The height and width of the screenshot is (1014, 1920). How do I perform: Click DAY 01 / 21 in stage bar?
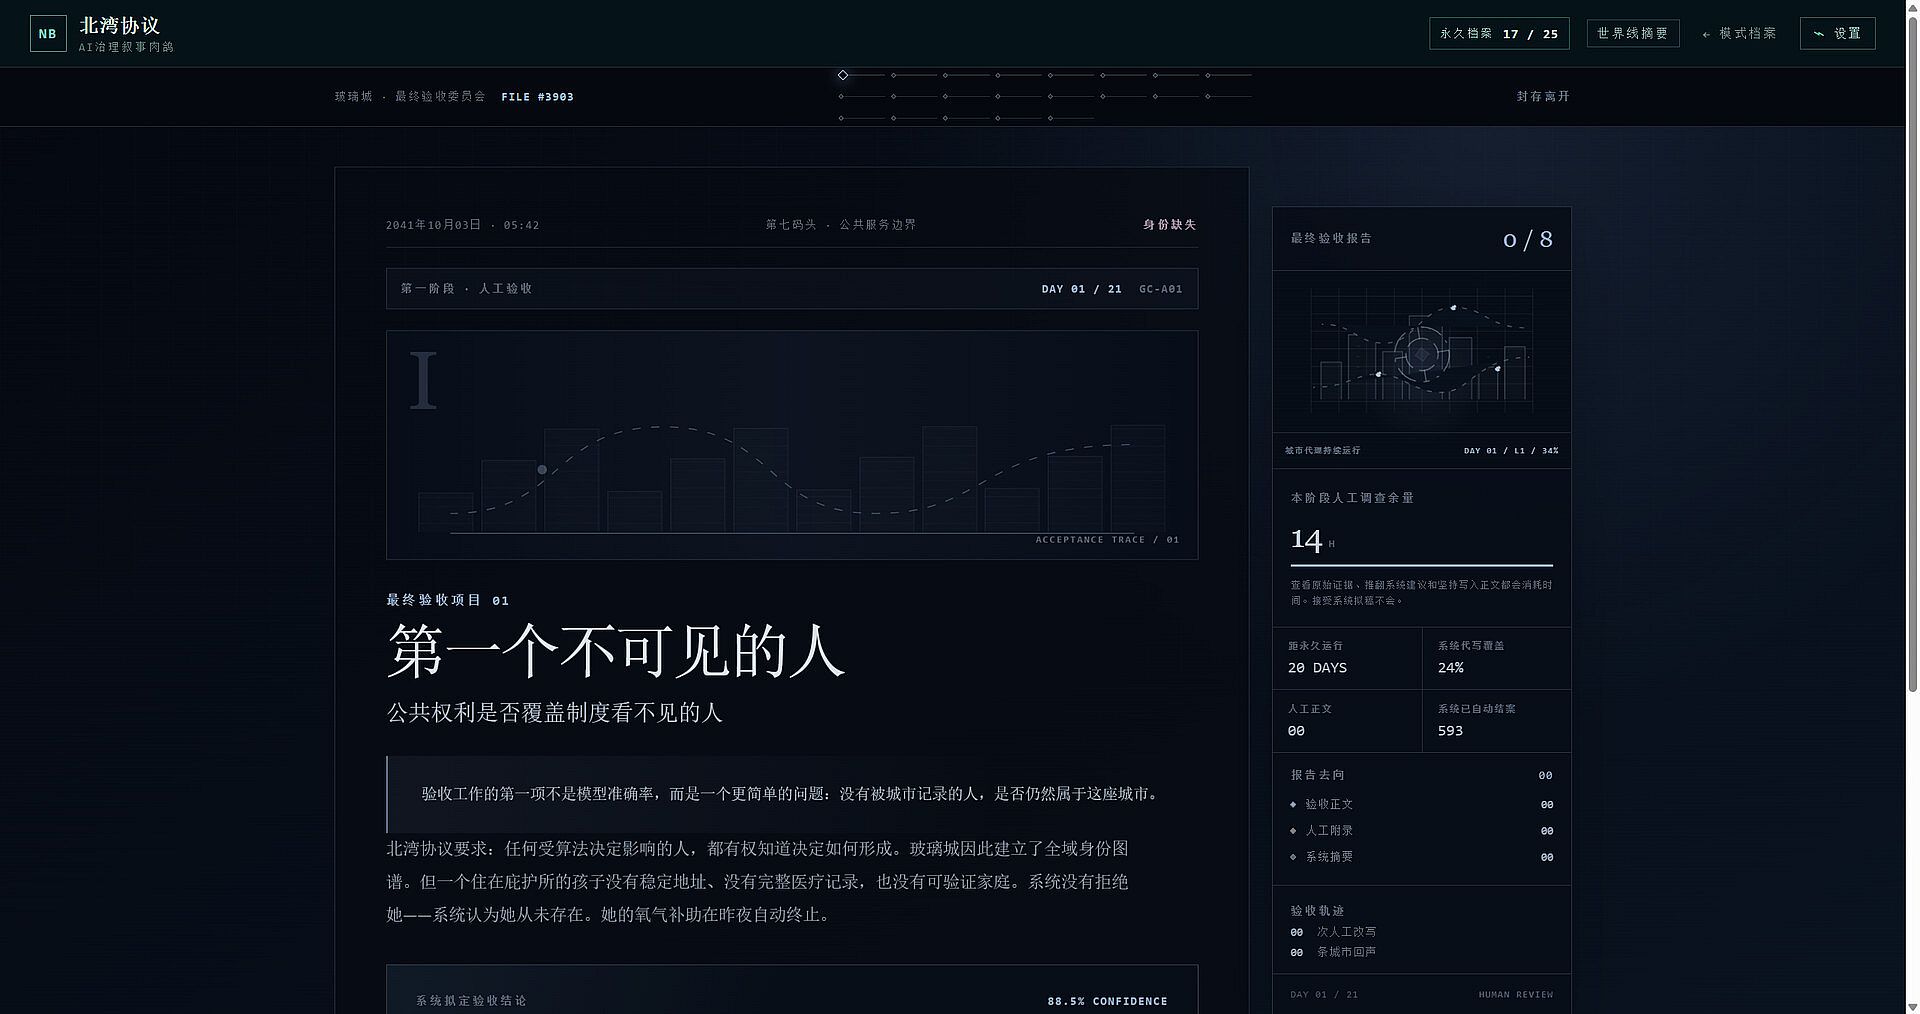point(1081,289)
